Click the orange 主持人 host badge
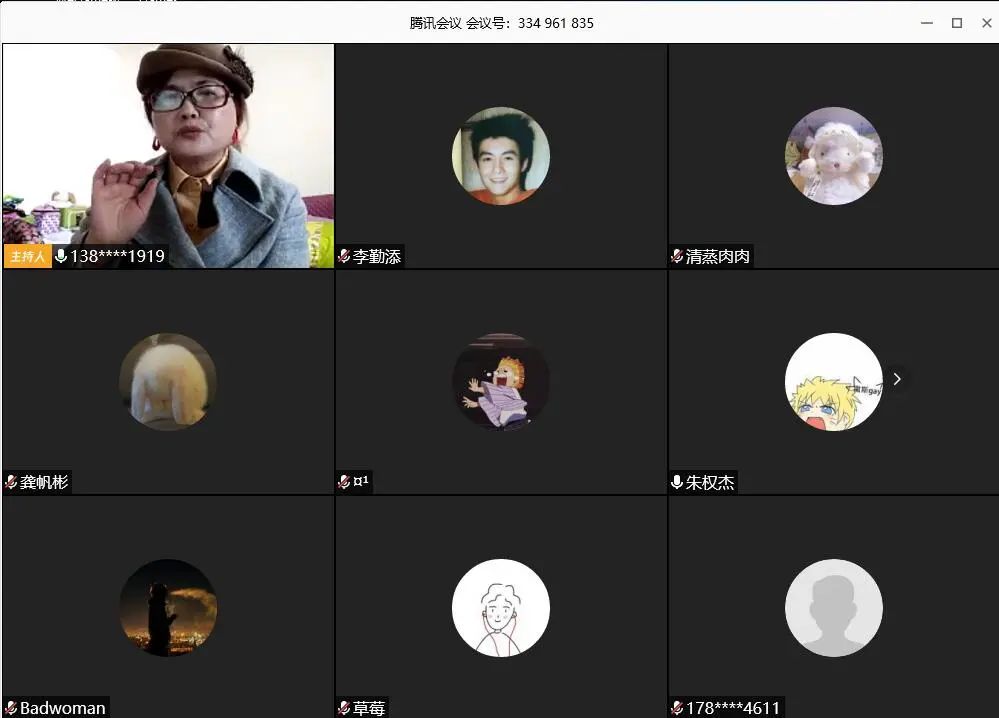The width and height of the screenshot is (999, 718). tap(27, 257)
